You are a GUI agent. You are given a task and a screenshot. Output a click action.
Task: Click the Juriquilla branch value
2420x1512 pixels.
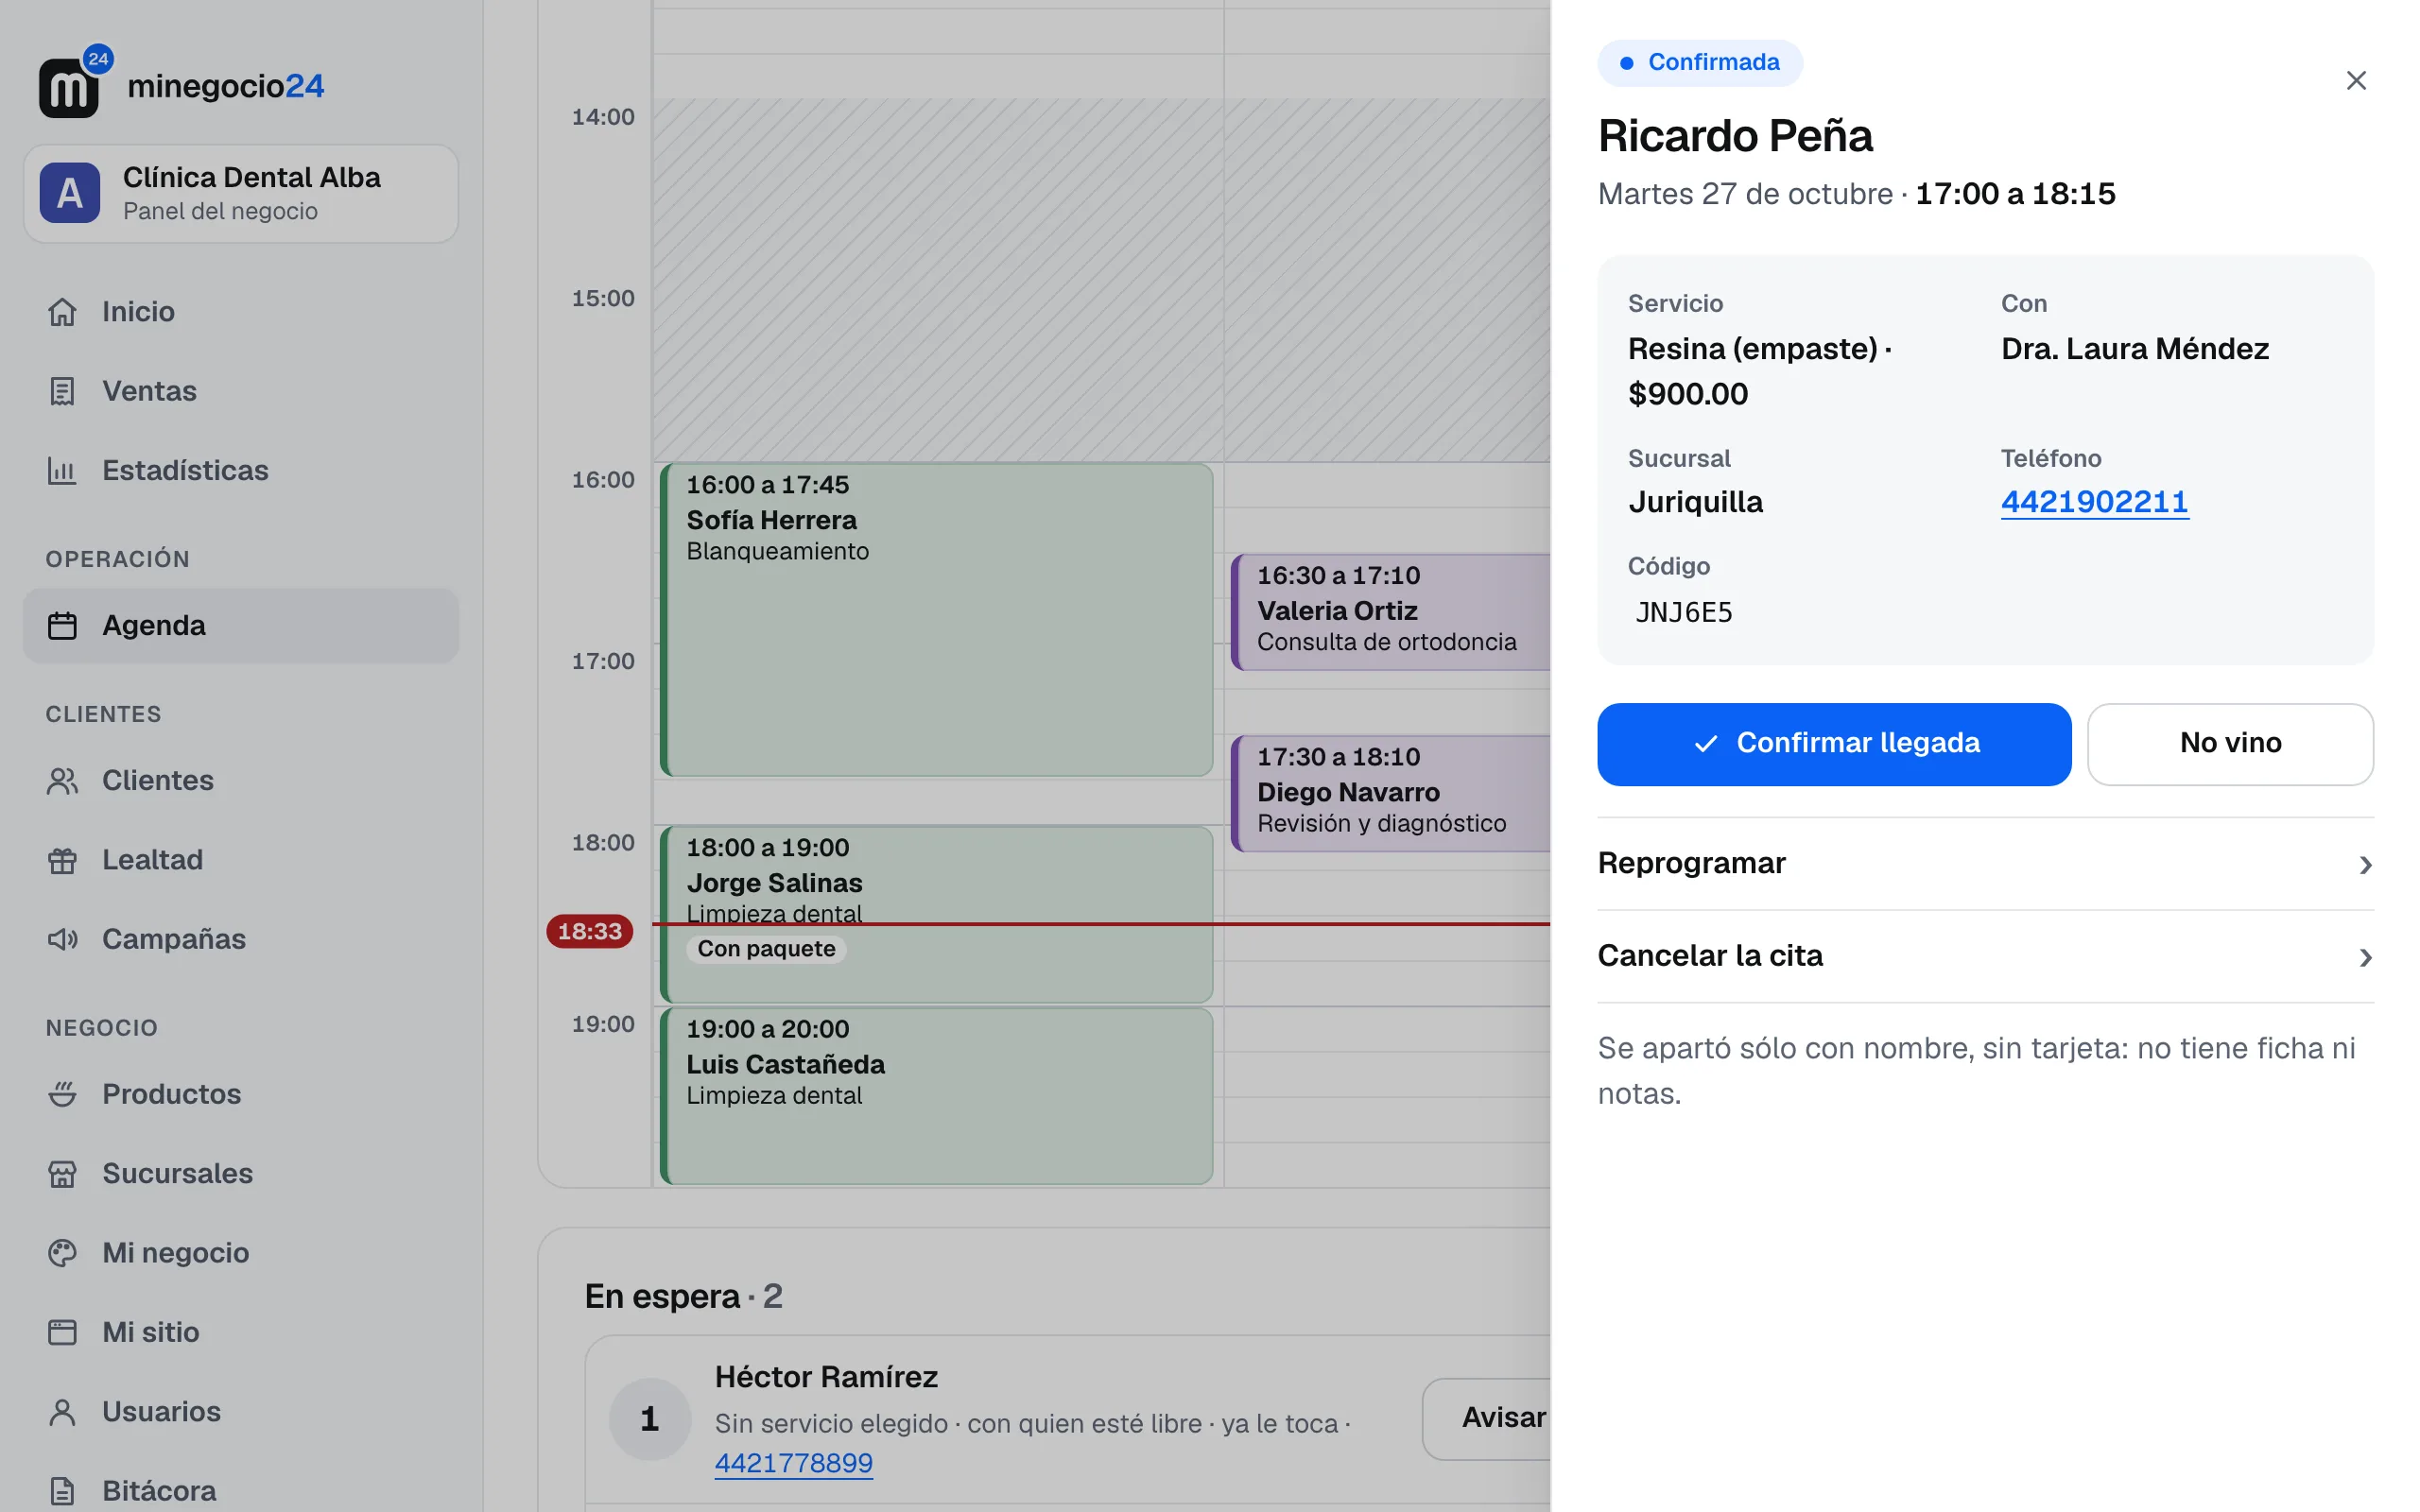pyautogui.click(x=1695, y=502)
